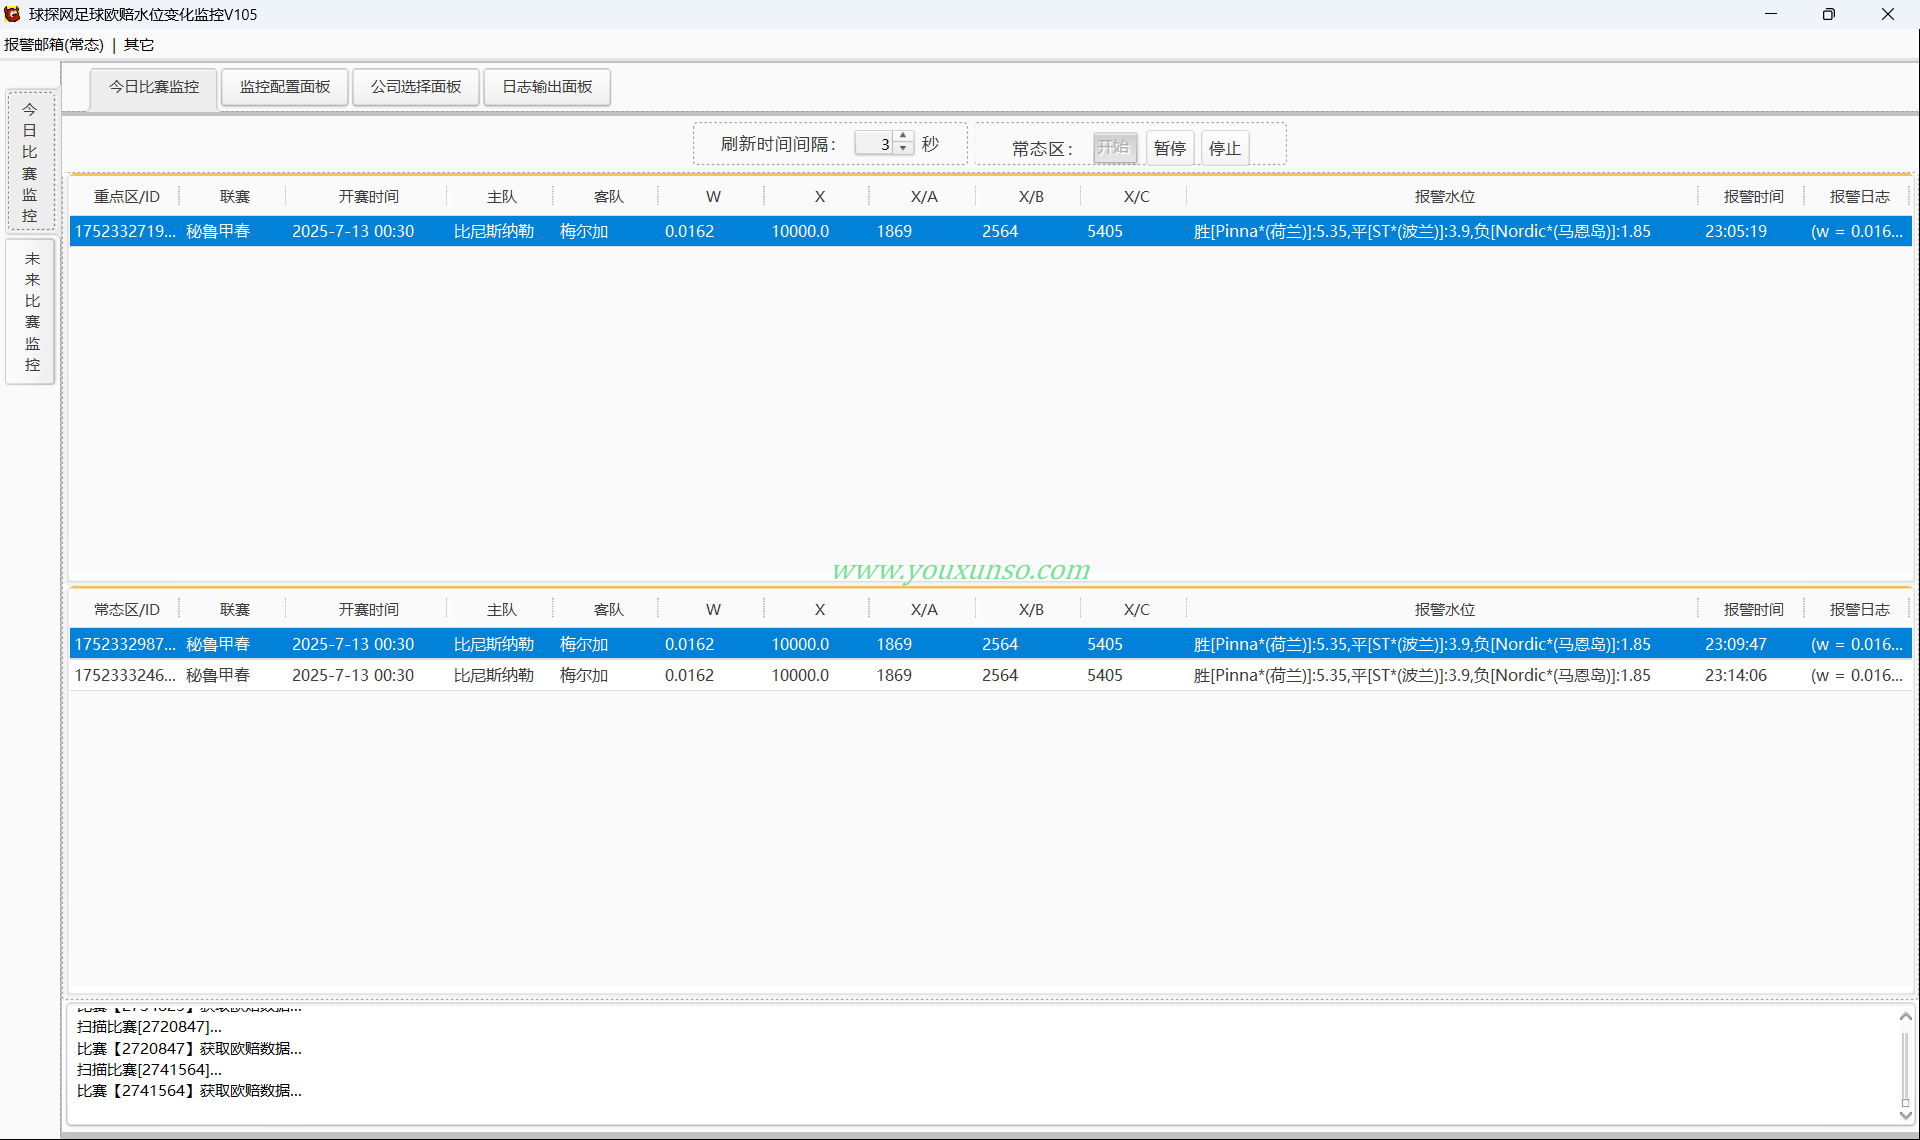Click the 暂停 button
This screenshot has height=1140, width=1920.
pyautogui.click(x=1169, y=148)
